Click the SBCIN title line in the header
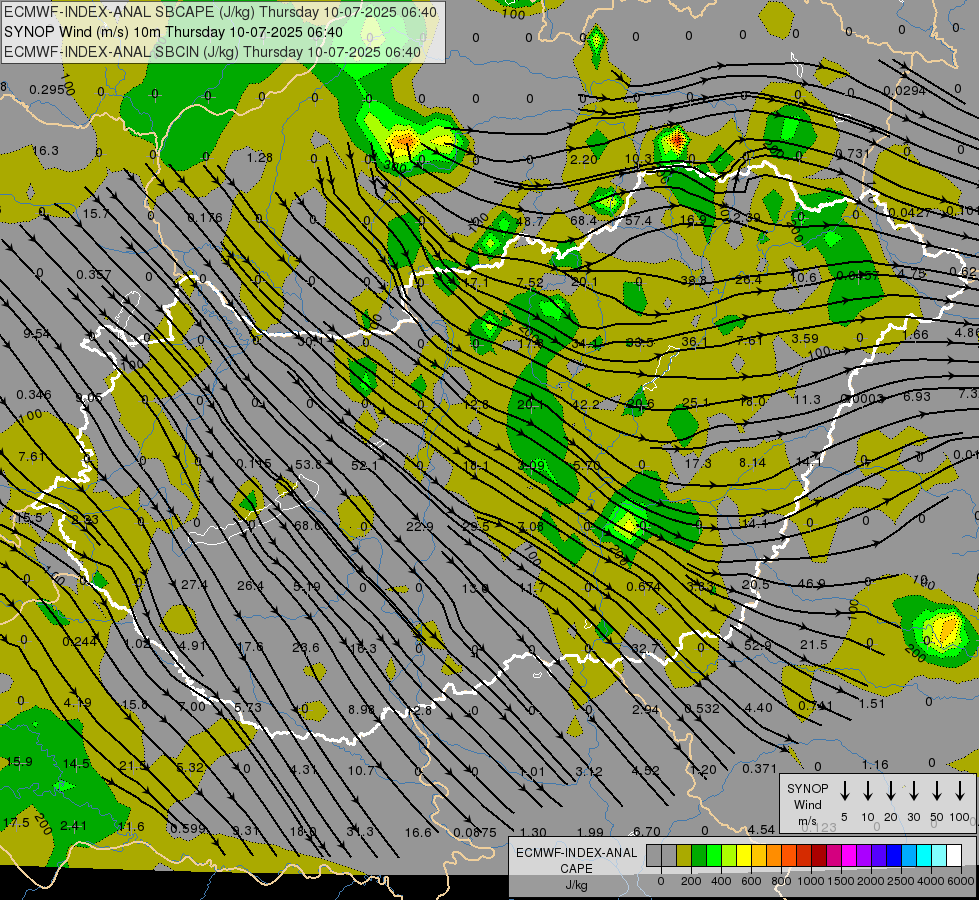This screenshot has height=900, width=979. [x=212, y=52]
